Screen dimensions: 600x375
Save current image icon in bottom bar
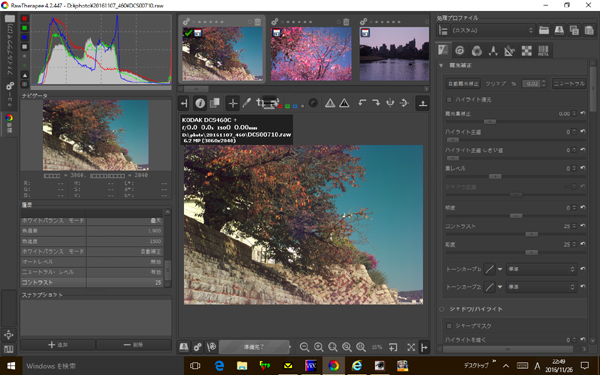coord(184,347)
